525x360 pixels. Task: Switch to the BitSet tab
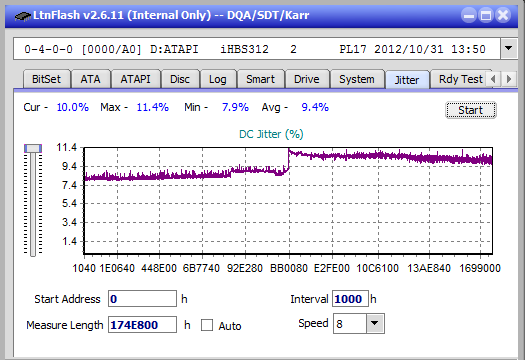point(46,79)
